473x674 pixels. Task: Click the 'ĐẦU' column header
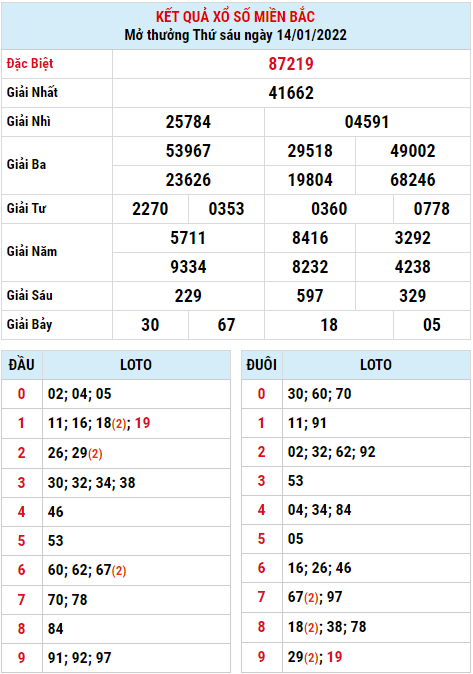[x=22, y=365]
